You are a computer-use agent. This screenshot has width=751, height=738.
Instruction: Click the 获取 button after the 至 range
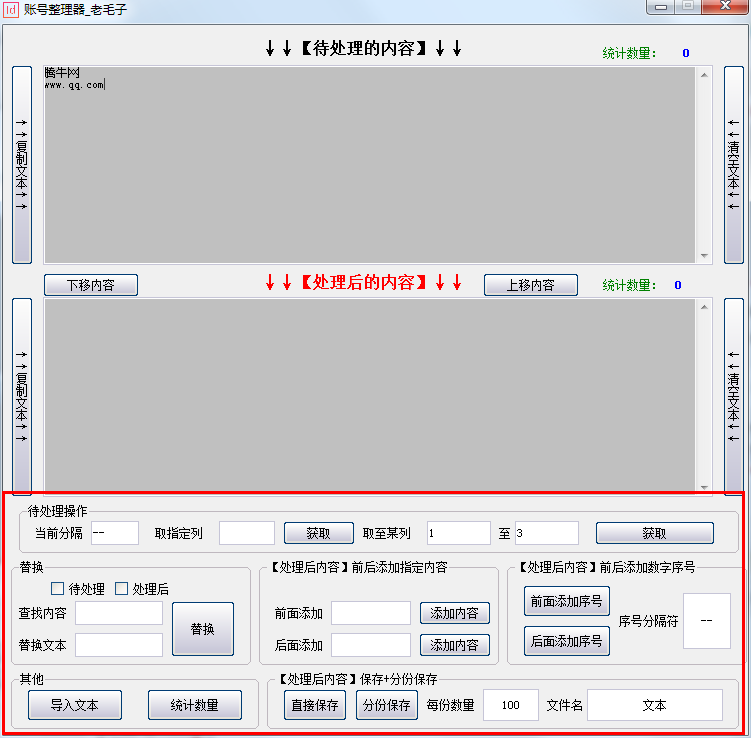[x=655, y=533]
